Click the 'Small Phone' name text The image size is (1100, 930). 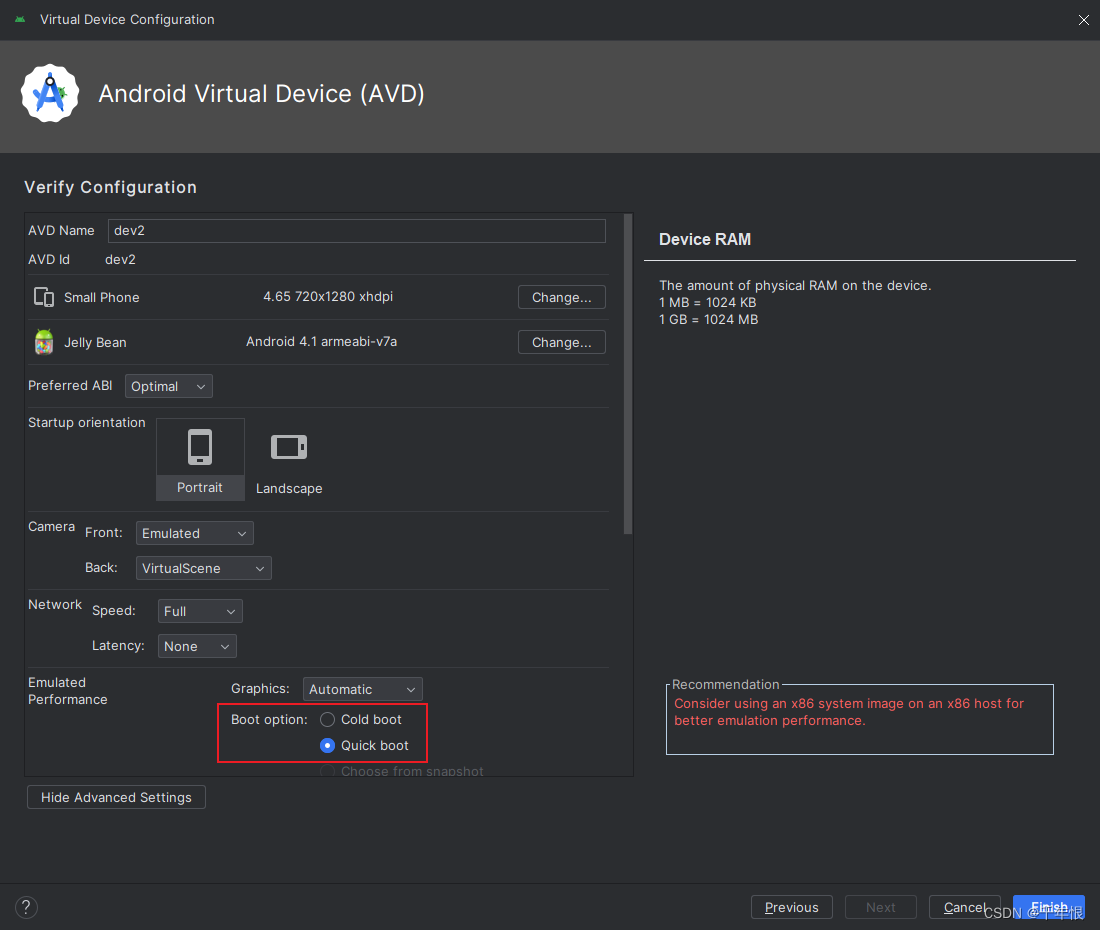[x=102, y=297]
